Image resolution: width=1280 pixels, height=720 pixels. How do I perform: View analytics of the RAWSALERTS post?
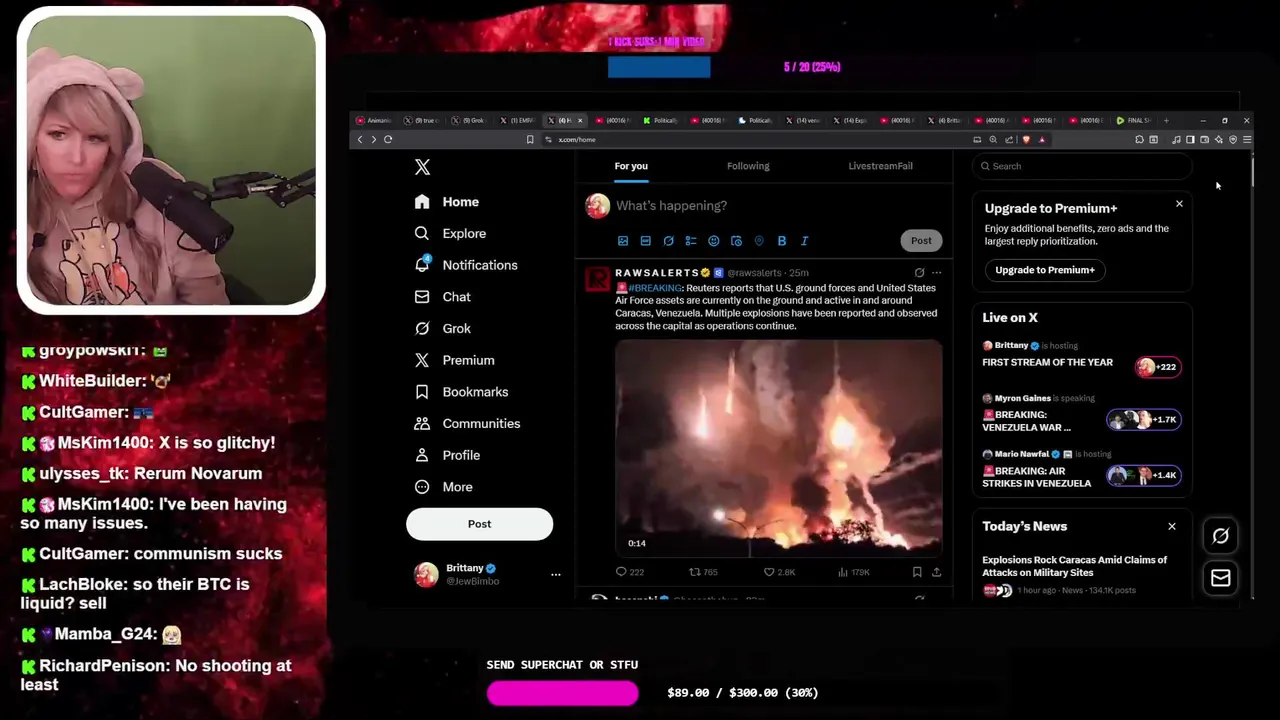tap(853, 572)
